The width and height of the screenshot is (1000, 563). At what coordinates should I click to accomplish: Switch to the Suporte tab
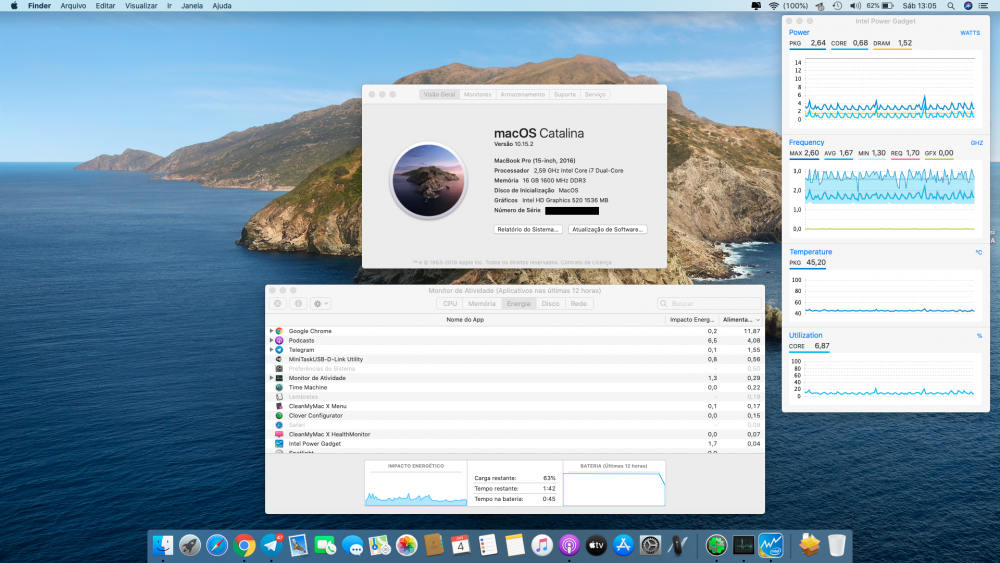click(565, 94)
